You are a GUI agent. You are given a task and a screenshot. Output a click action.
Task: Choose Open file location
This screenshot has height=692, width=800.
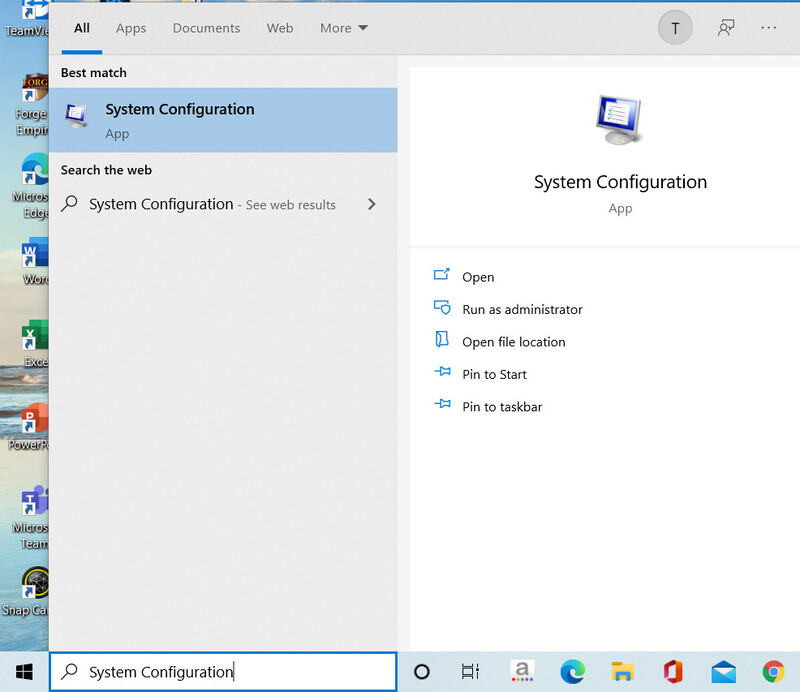[x=514, y=342]
